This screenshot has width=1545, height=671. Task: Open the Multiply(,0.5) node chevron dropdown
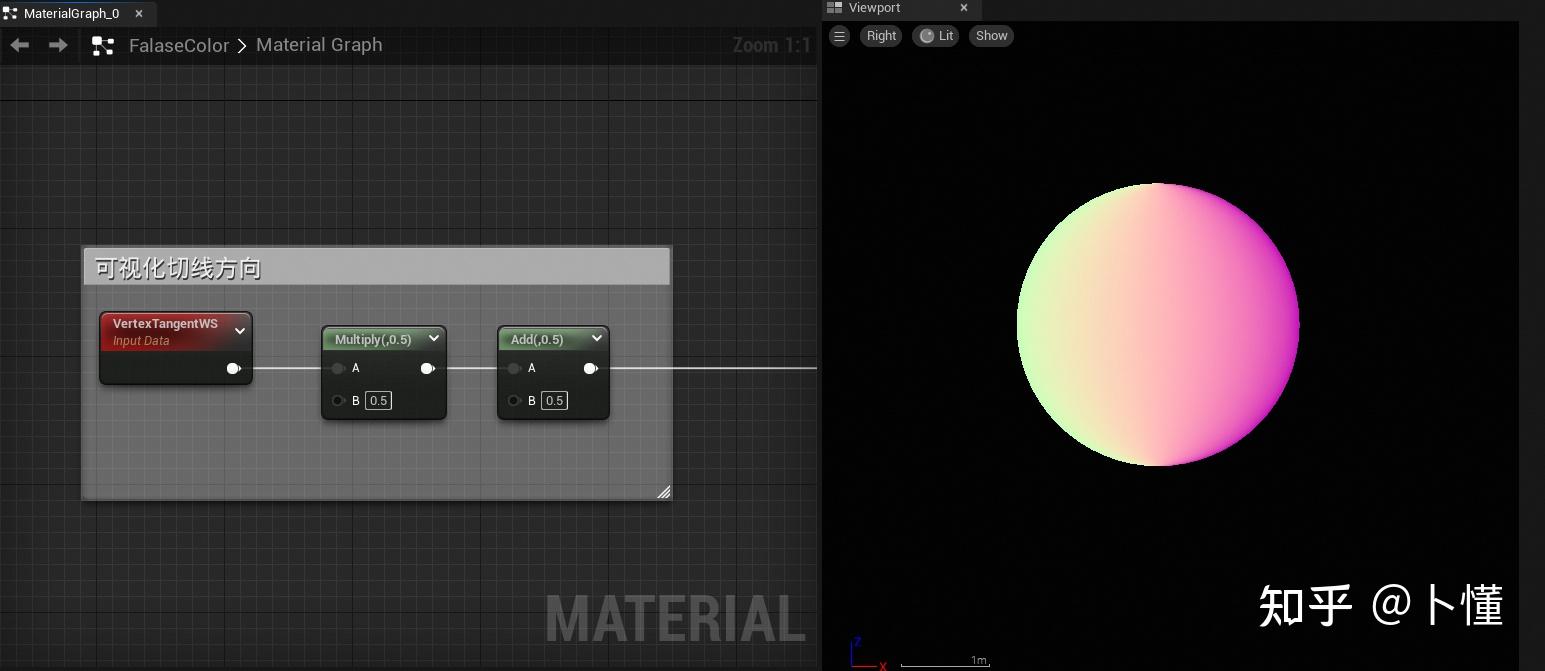click(x=434, y=338)
